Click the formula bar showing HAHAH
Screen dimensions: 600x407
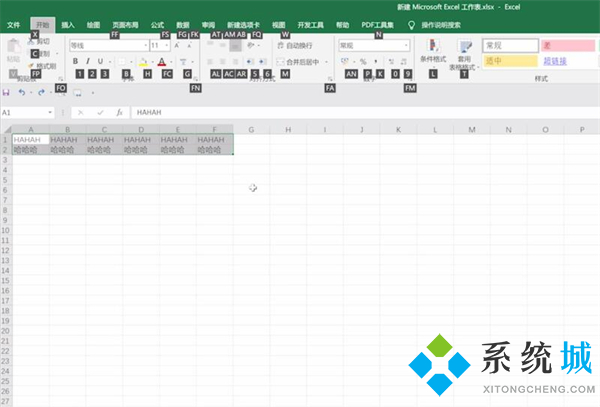point(365,112)
